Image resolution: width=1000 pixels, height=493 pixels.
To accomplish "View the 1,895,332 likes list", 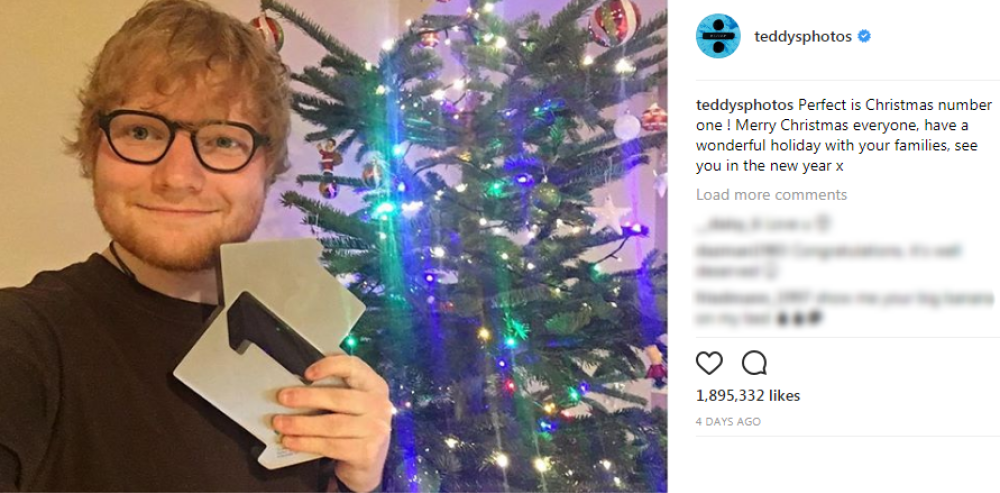I will [x=747, y=396].
